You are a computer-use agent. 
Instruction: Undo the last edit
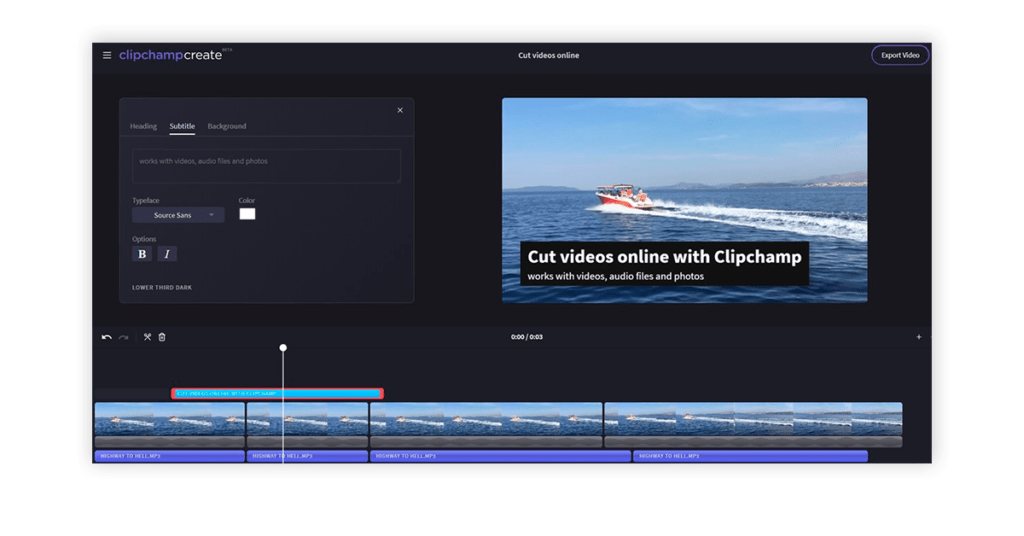tap(106, 338)
